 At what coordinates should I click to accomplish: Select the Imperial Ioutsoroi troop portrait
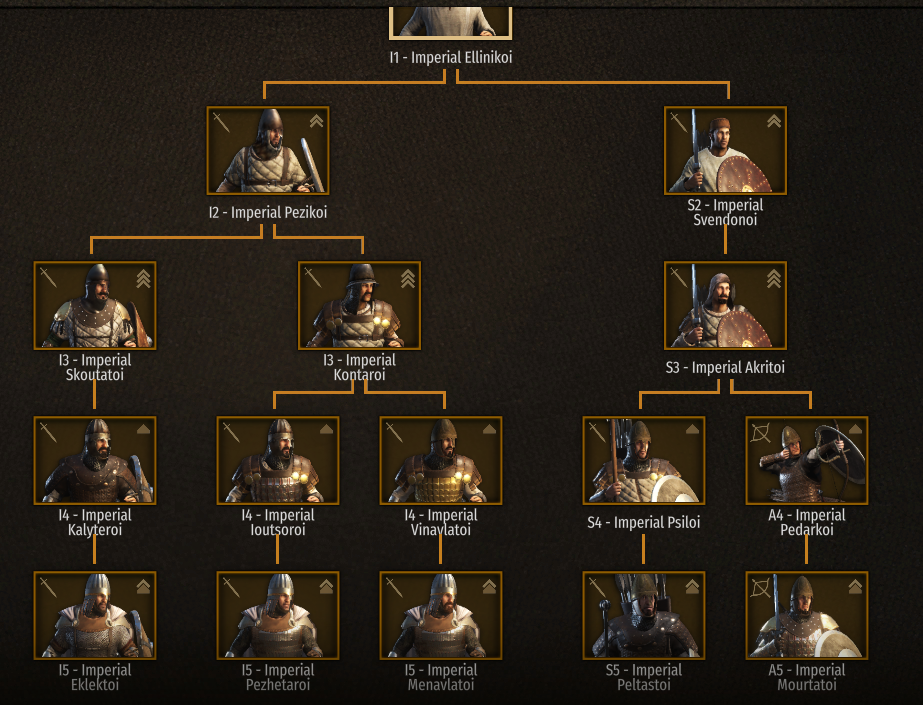coord(278,460)
